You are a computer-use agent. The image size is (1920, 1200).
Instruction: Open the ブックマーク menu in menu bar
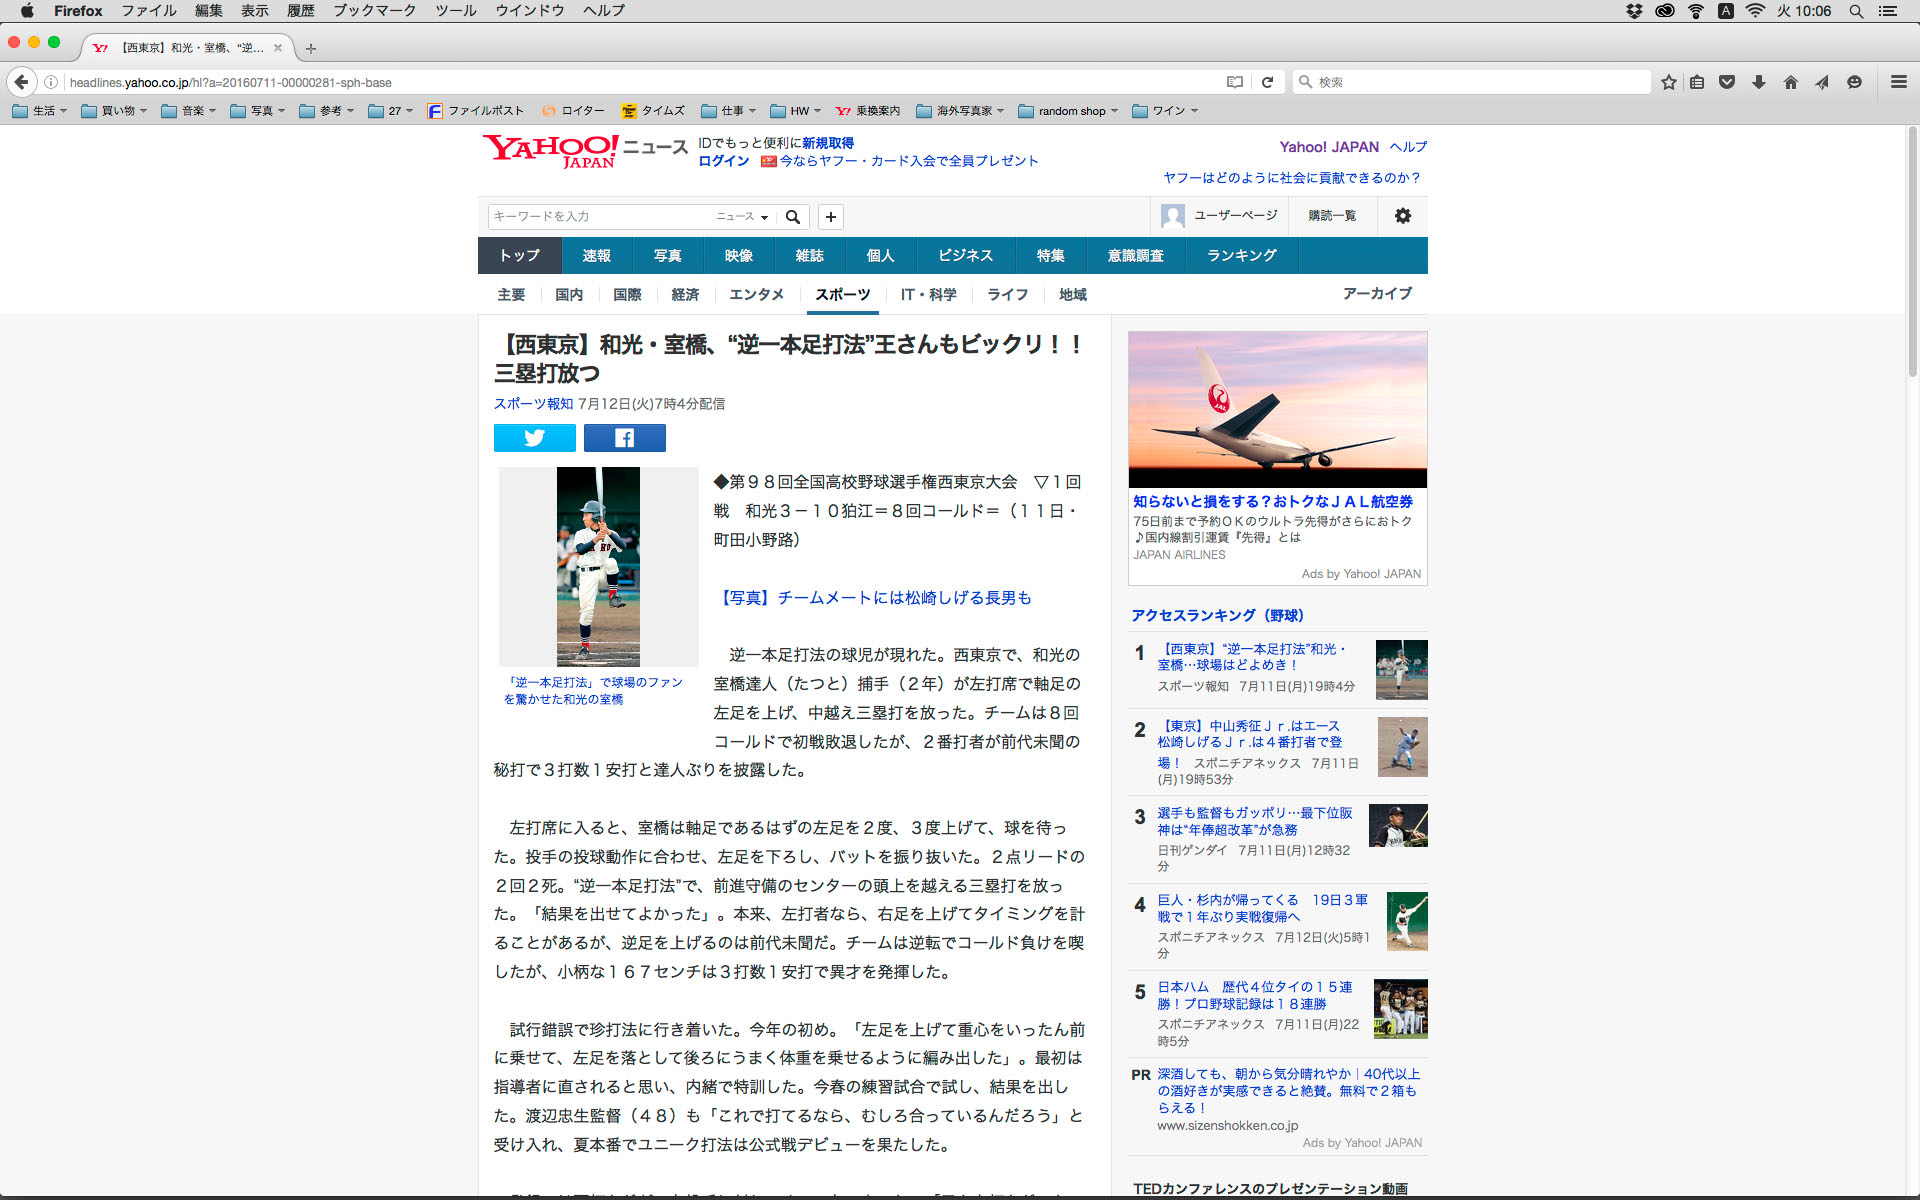[374, 11]
